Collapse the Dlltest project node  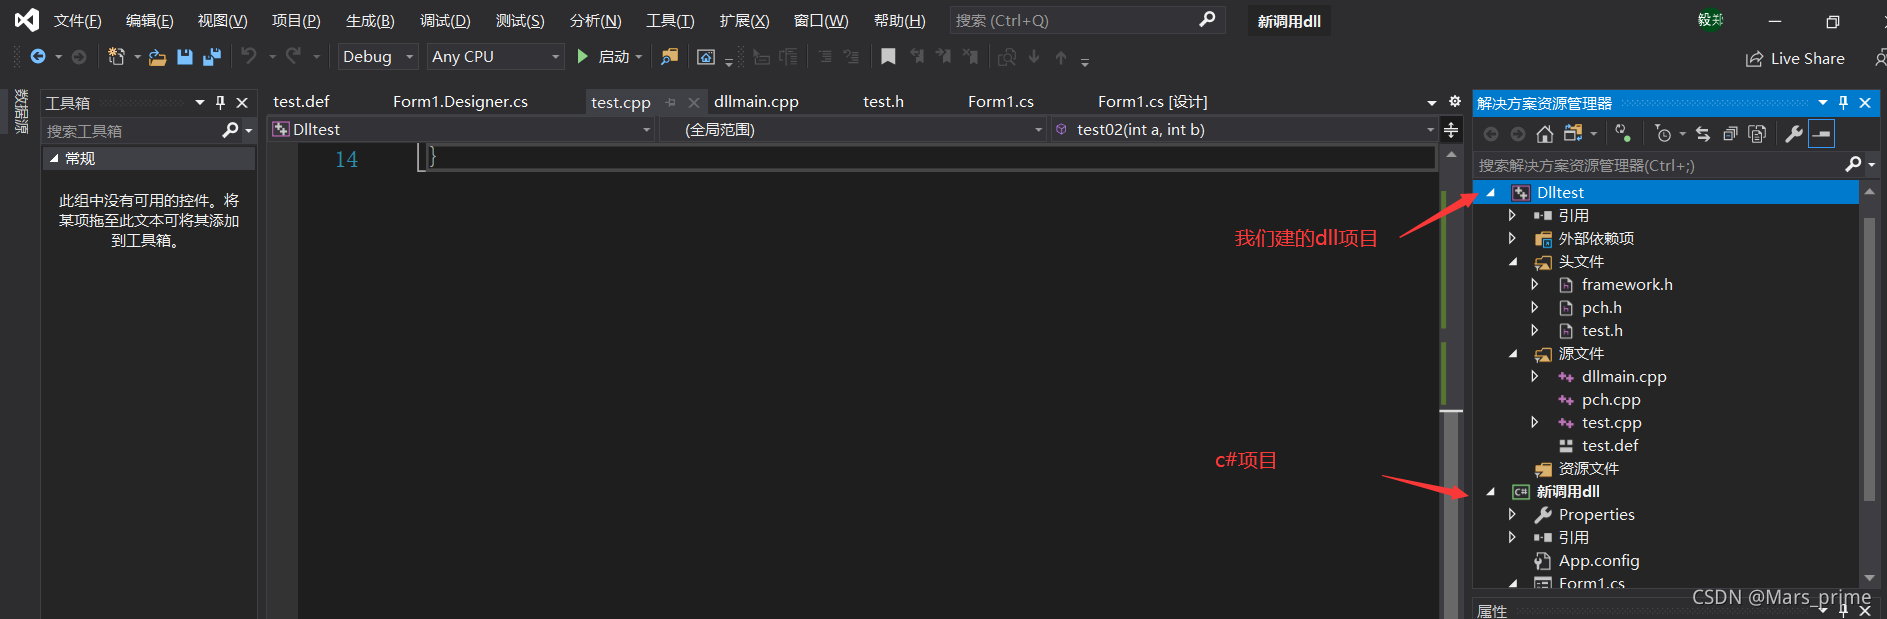1491,193
